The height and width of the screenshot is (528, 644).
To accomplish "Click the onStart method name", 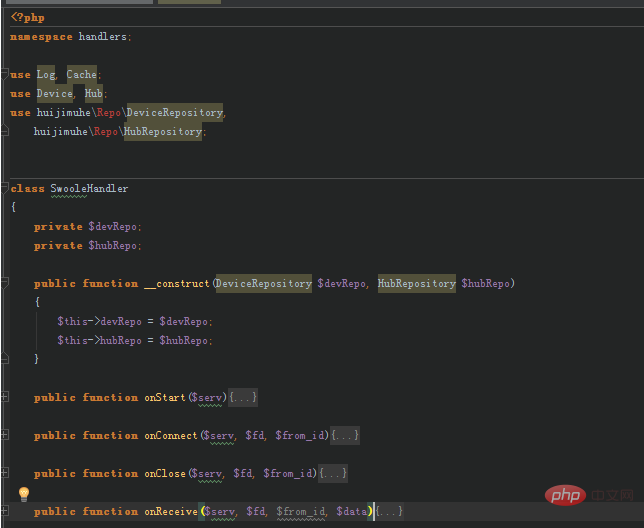I will click(x=165, y=397).
